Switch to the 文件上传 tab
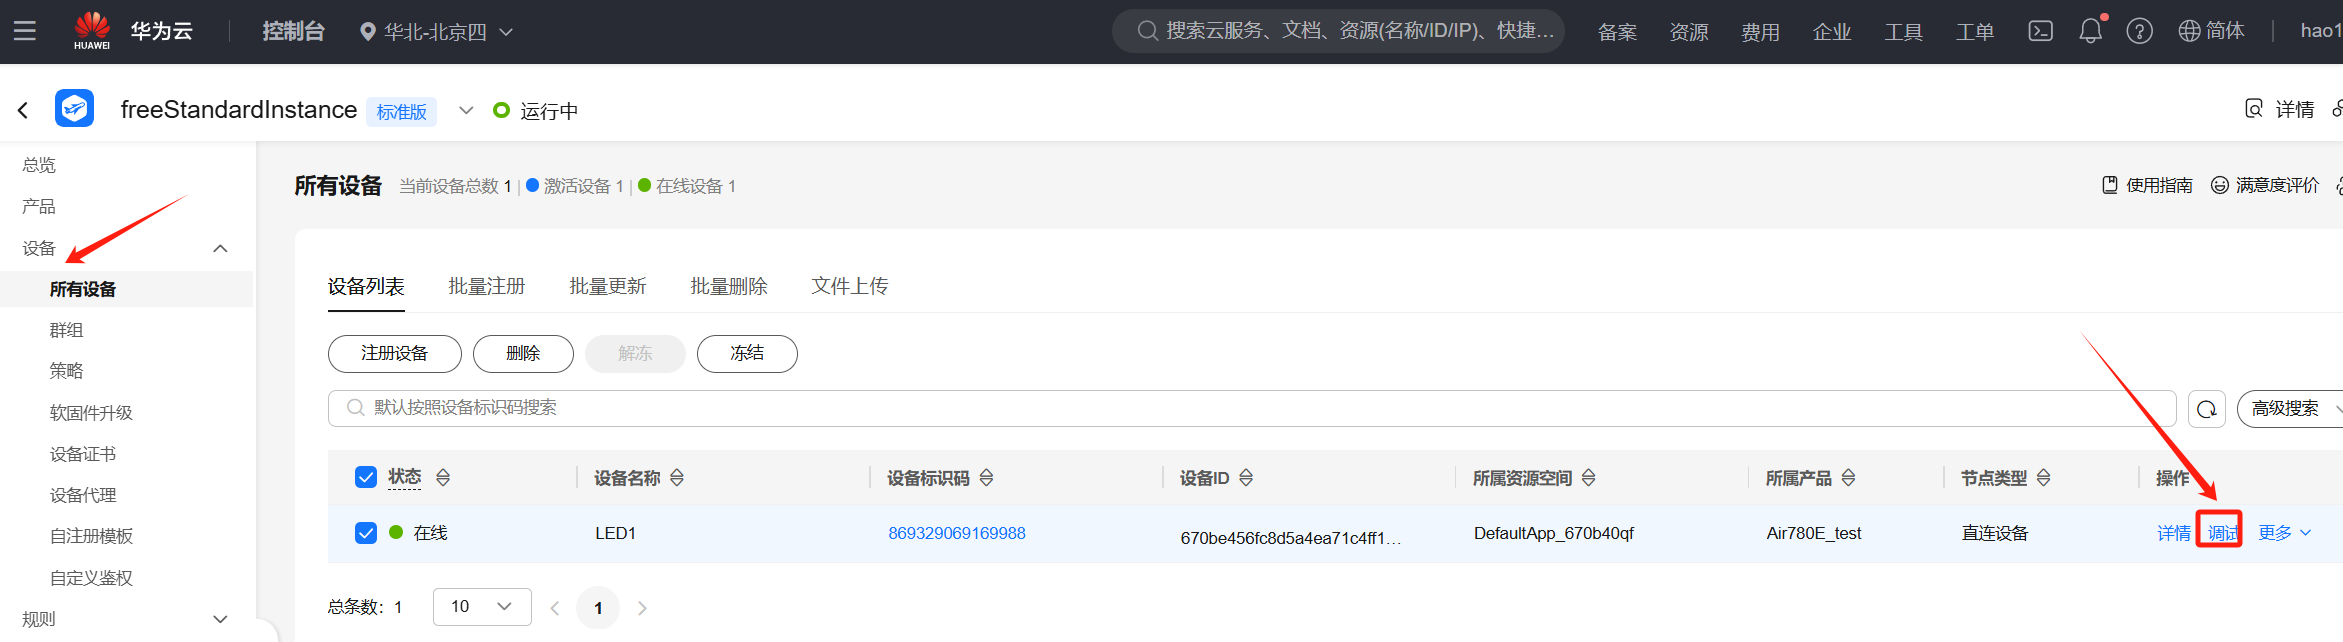Viewport: 2343px width, 642px height. pyautogui.click(x=850, y=286)
